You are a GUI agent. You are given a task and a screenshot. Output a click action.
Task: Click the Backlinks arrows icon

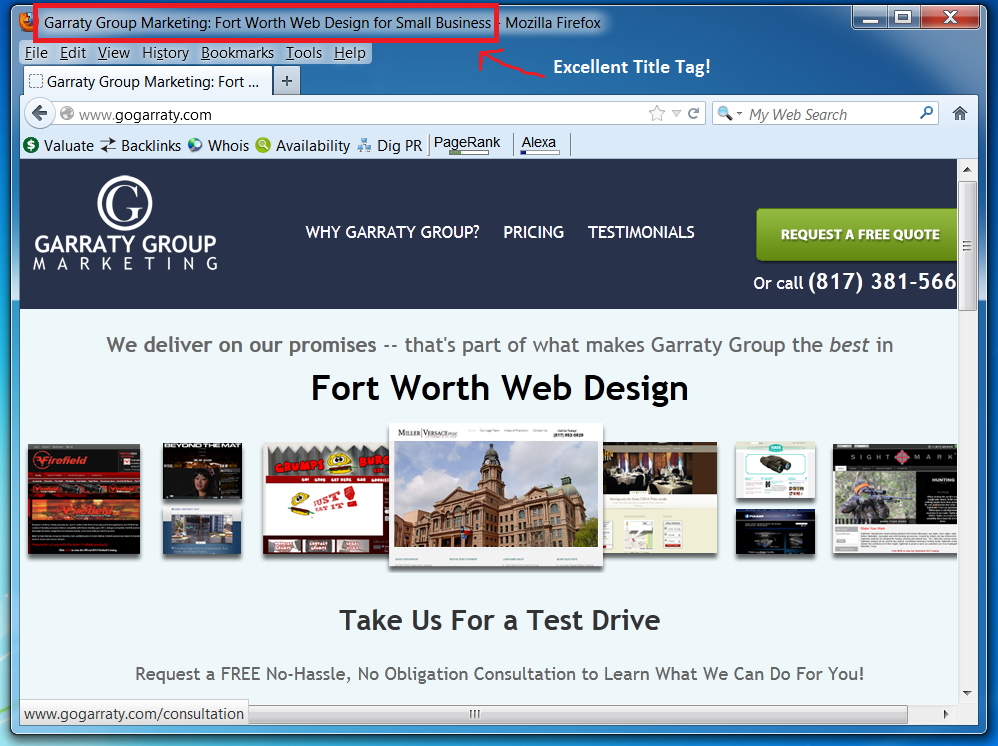coord(108,145)
